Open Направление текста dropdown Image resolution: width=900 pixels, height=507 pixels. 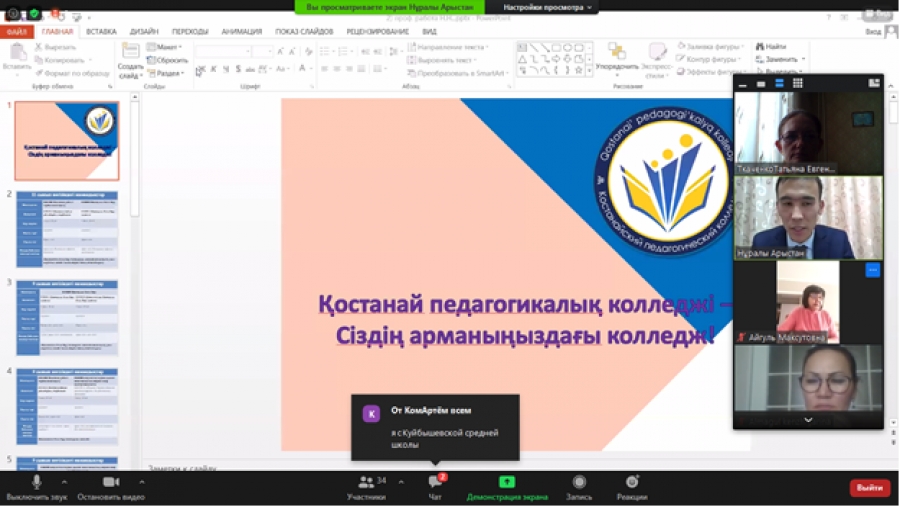(x=448, y=47)
